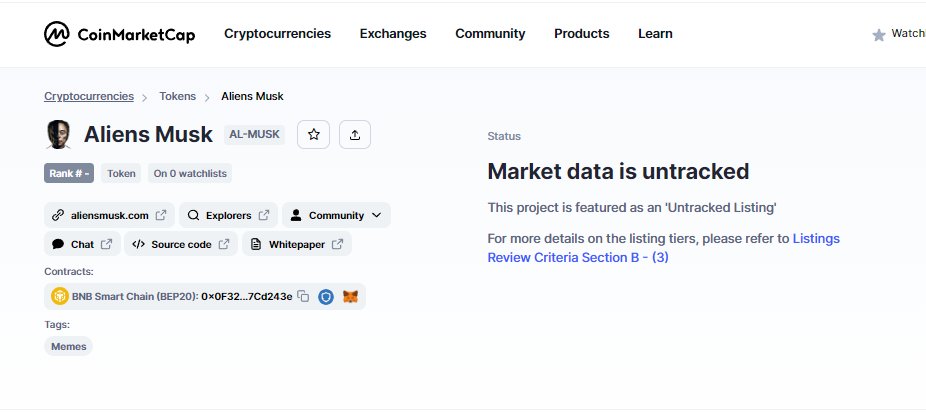
Task: Click the Explorers magnifier icon
Action: point(193,215)
